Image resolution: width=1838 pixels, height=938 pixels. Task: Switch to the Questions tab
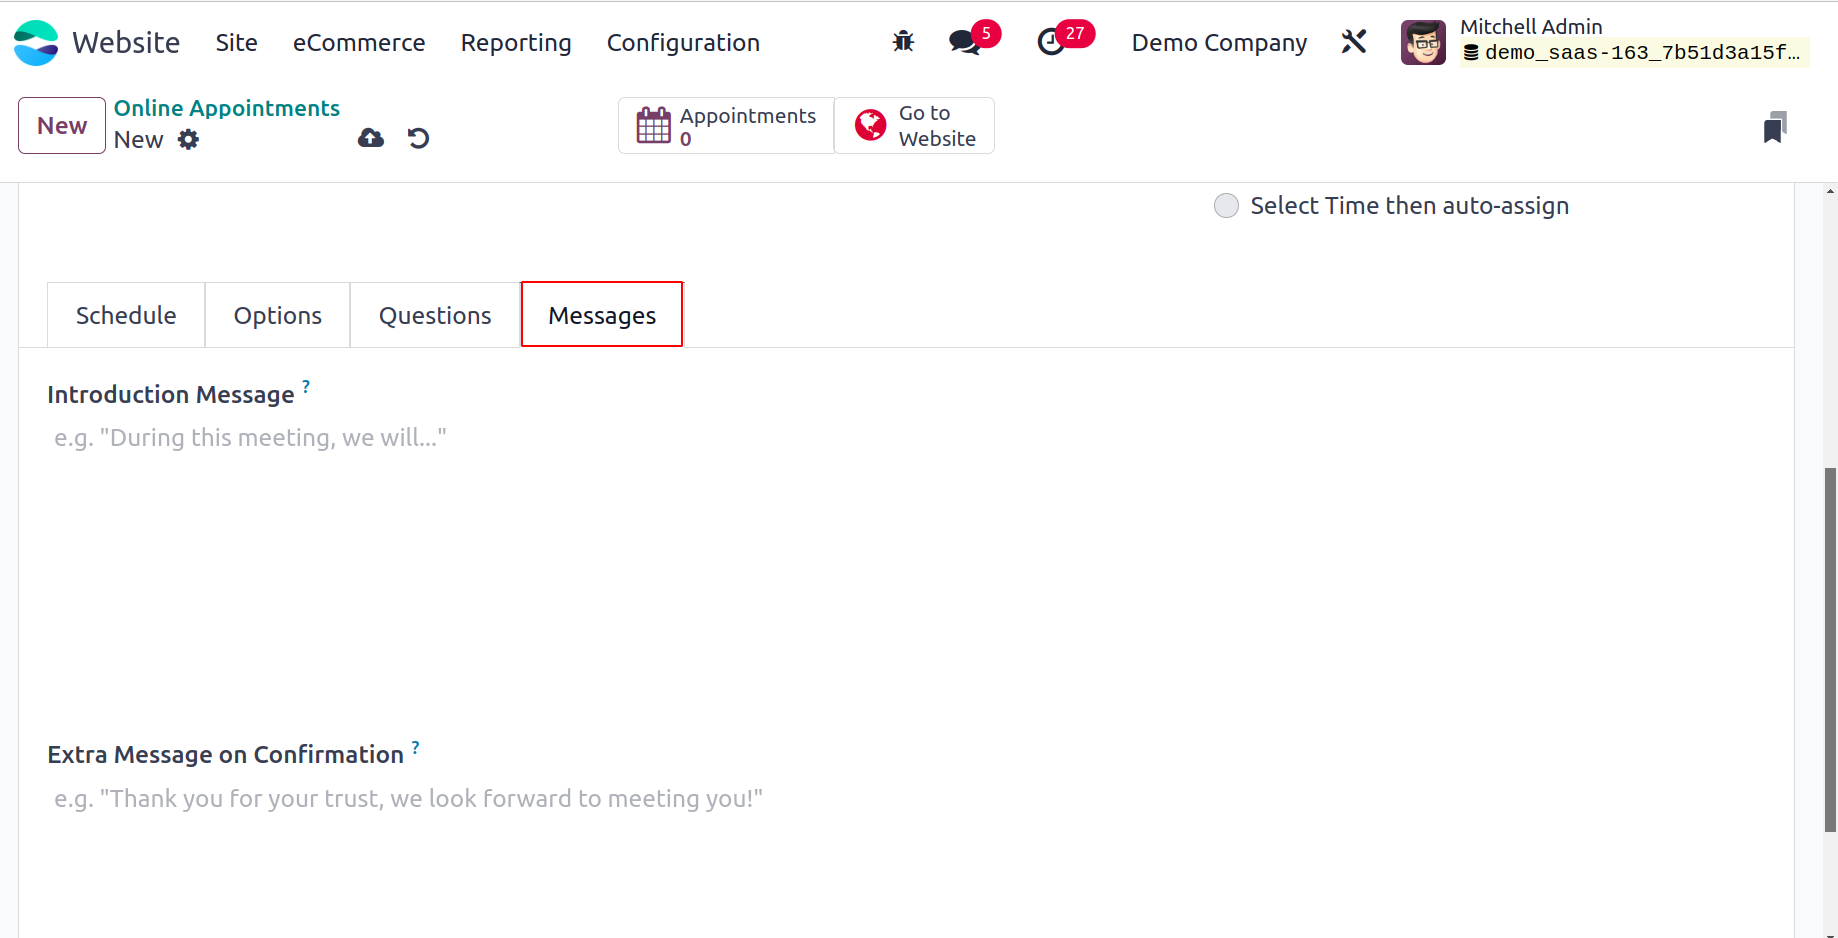pos(435,315)
